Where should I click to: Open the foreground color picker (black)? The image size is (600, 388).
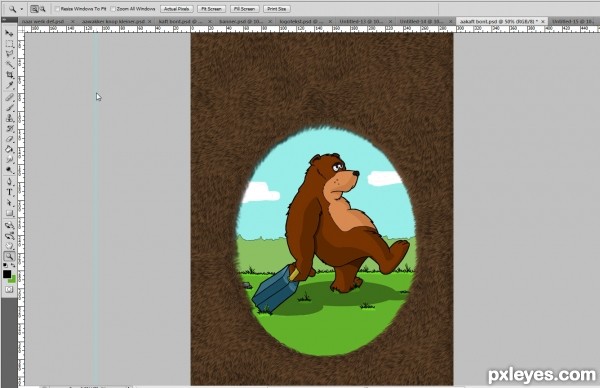[7, 274]
